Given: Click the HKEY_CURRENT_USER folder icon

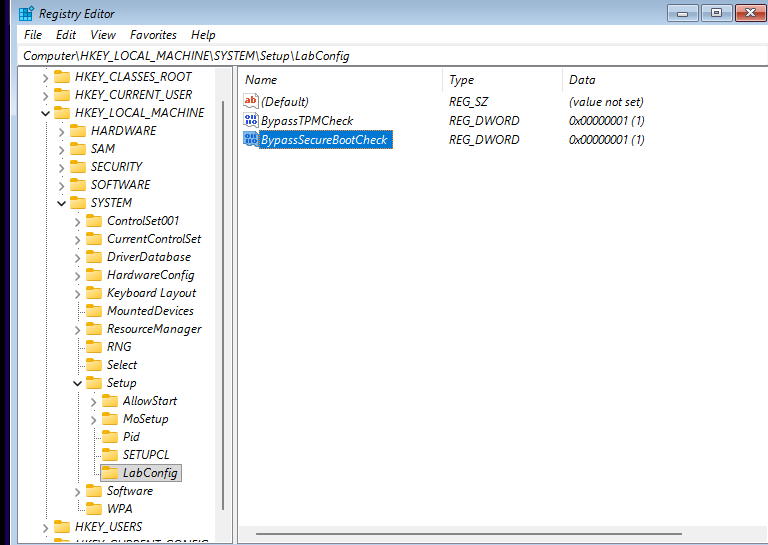Looking at the screenshot, I should [x=62, y=95].
